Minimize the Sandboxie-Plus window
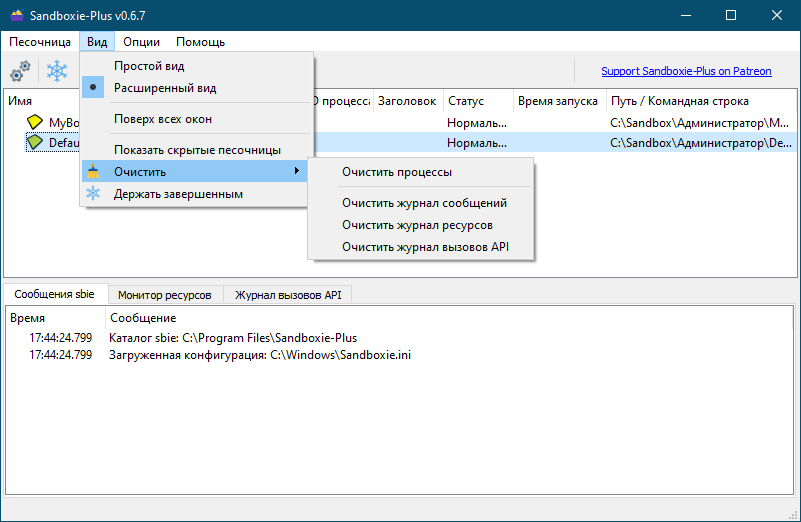Image resolution: width=801 pixels, height=522 pixels. [686, 15]
